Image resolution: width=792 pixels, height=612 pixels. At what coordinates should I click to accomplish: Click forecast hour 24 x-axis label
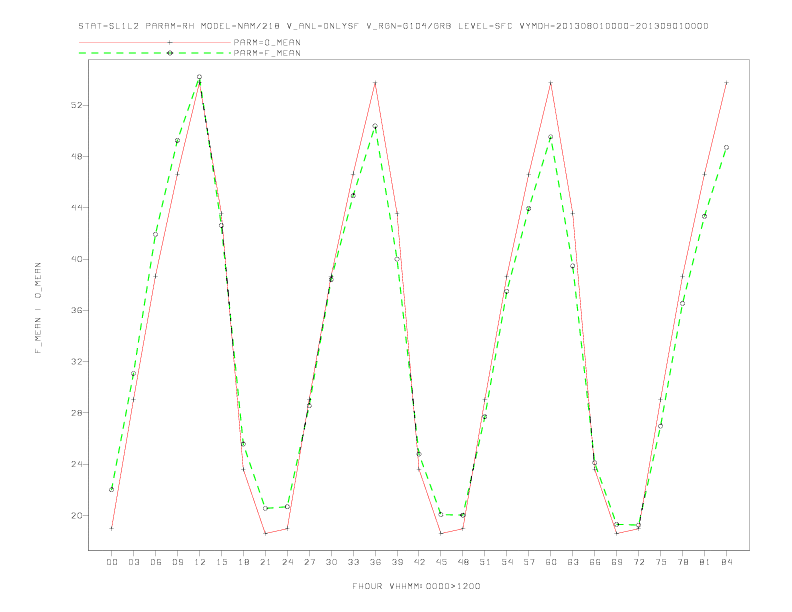tap(287, 562)
